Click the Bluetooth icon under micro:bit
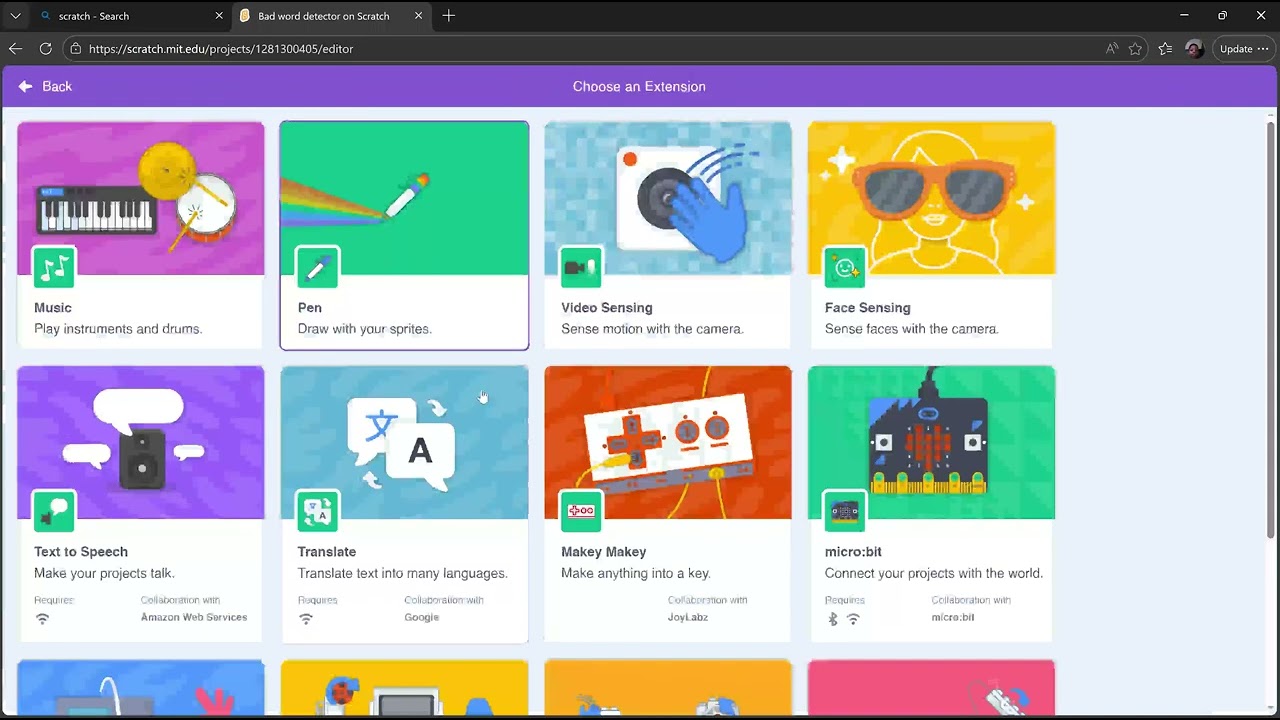The width and height of the screenshot is (1280, 720). click(833, 619)
